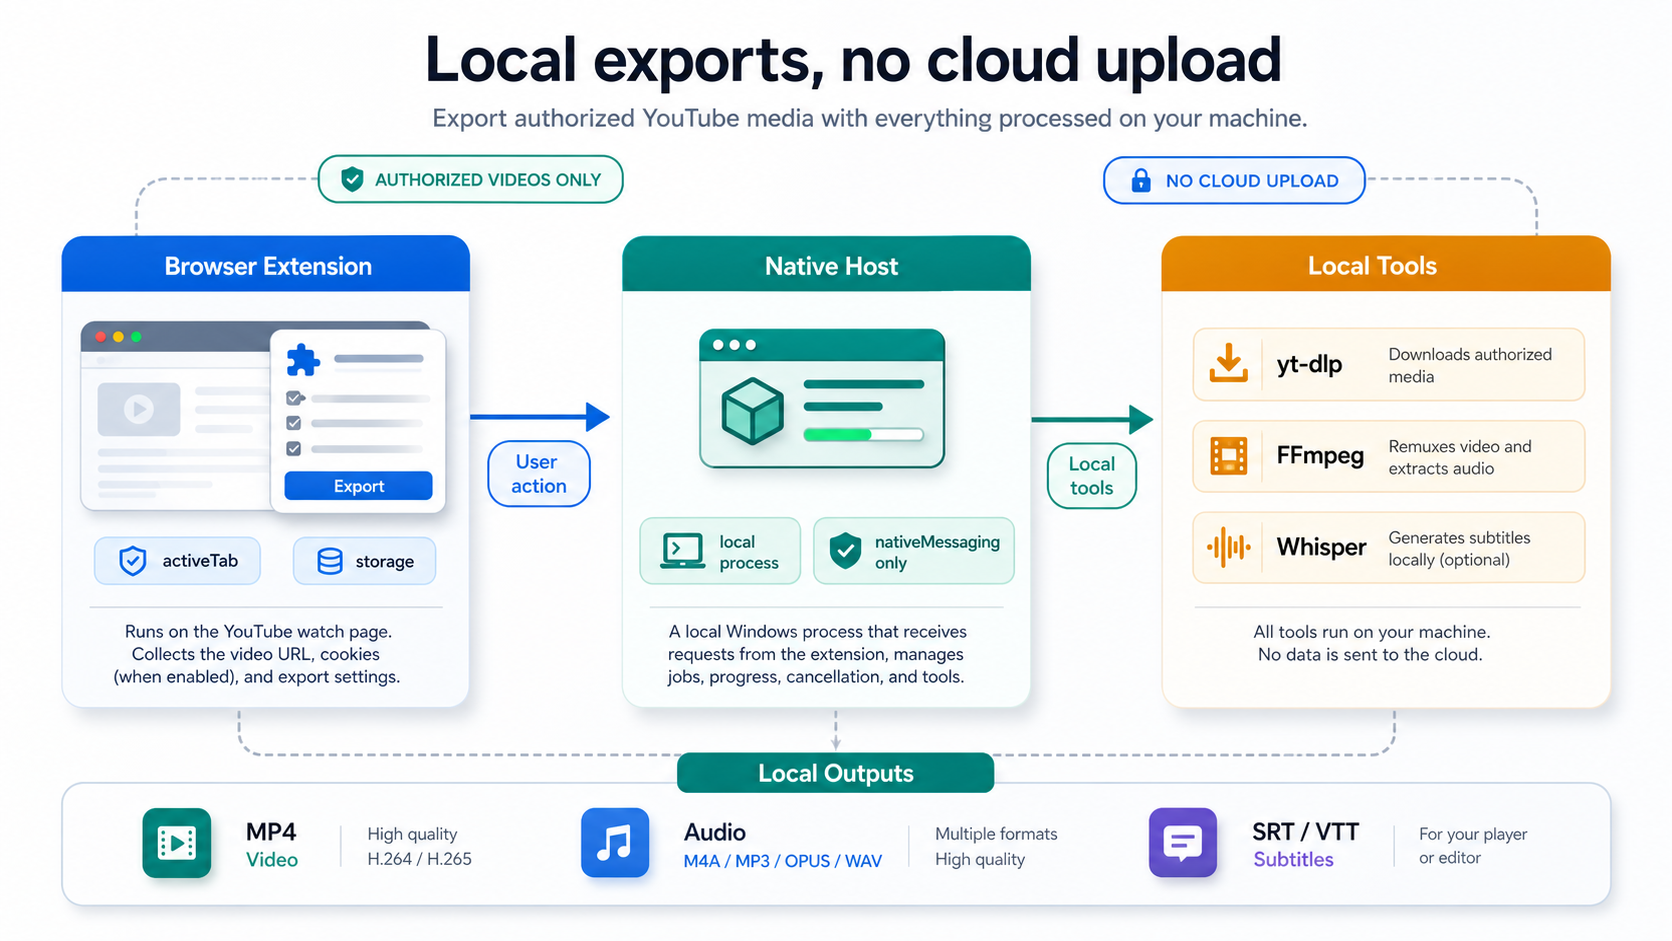Click the activeTab shield icon
Image resolution: width=1672 pixels, height=941 pixels.
[x=132, y=561]
